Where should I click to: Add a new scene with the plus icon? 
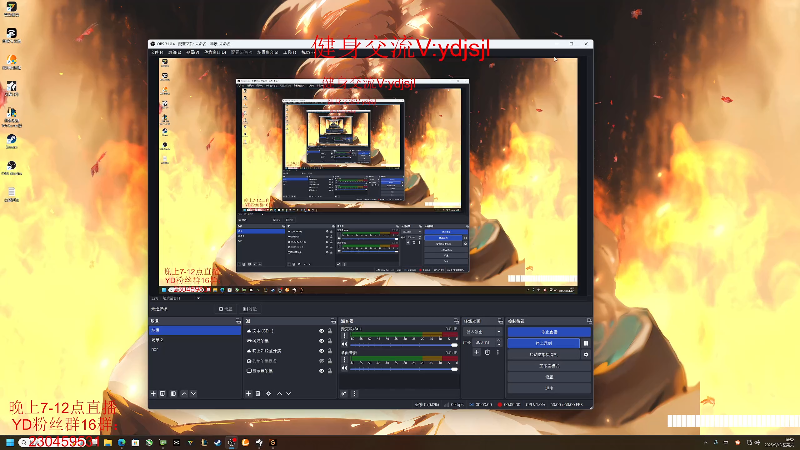click(153, 393)
